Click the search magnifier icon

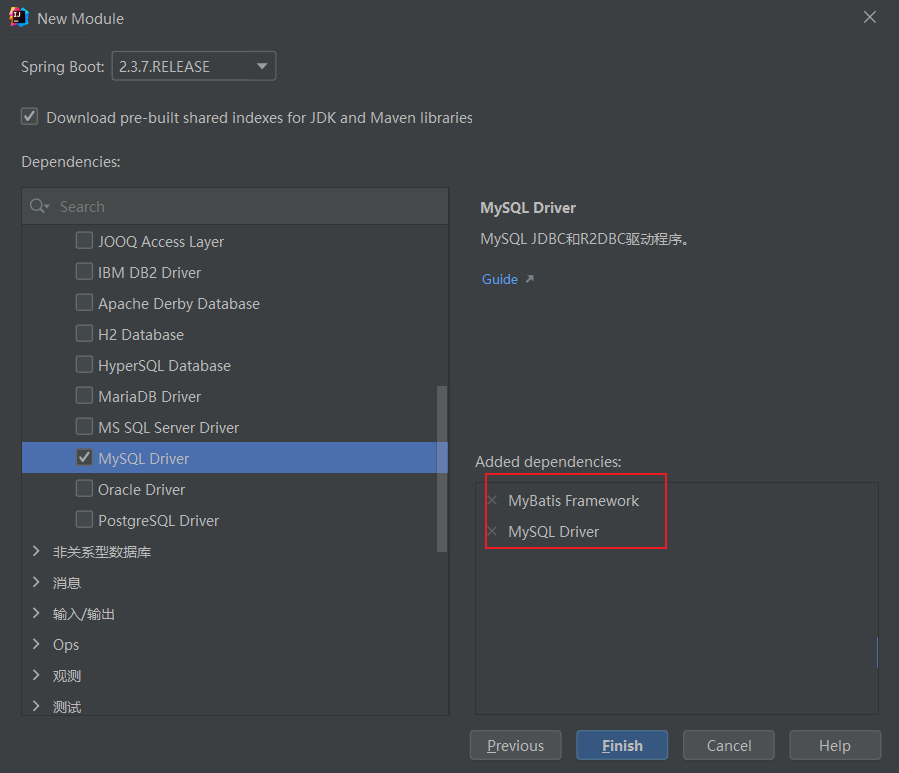38,206
